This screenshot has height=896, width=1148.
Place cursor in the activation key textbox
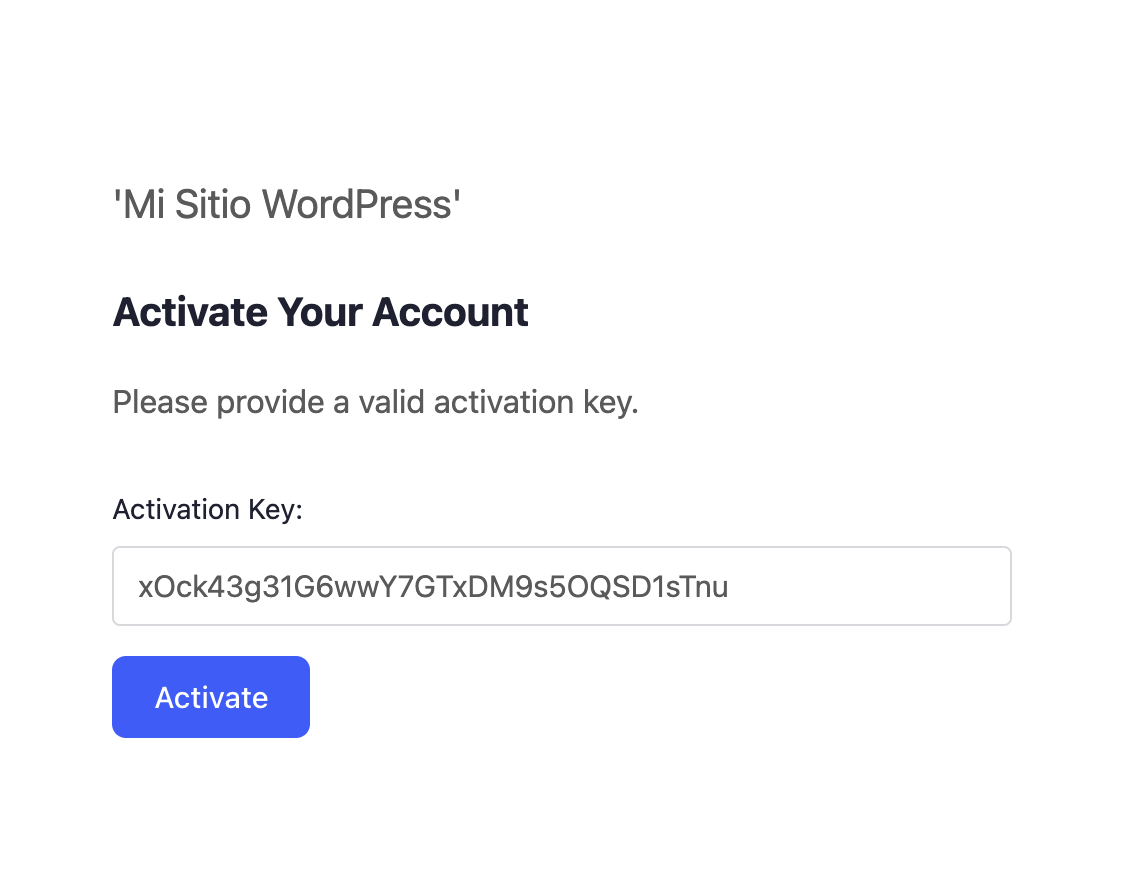561,586
